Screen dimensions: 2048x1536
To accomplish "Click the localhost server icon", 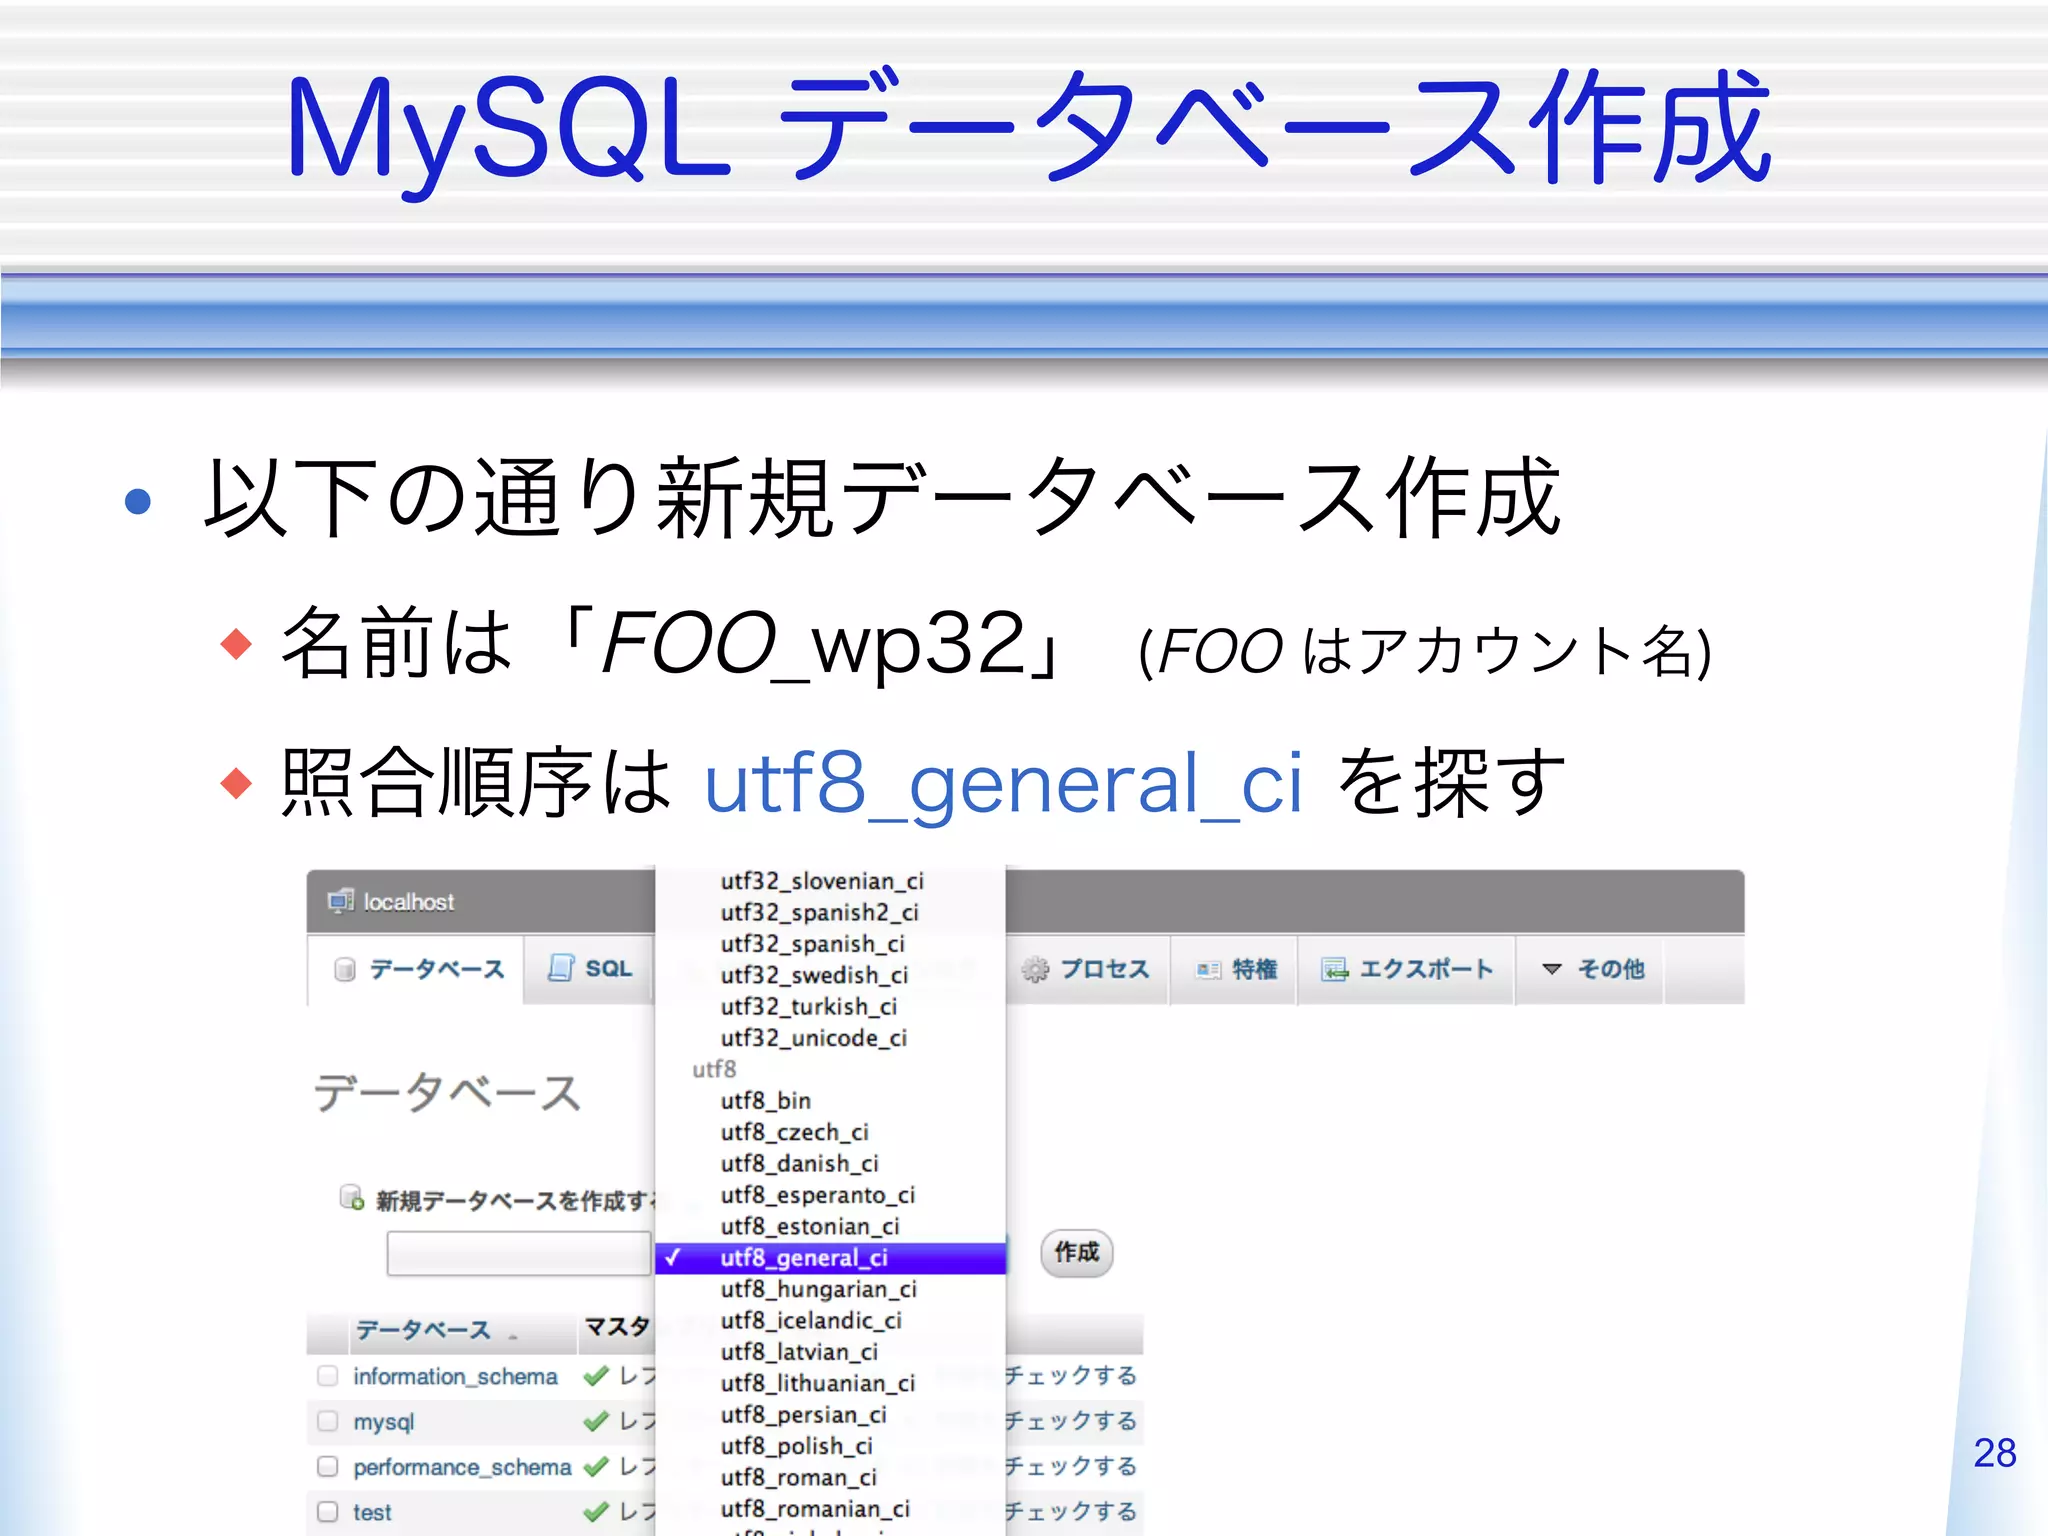I will (x=341, y=901).
